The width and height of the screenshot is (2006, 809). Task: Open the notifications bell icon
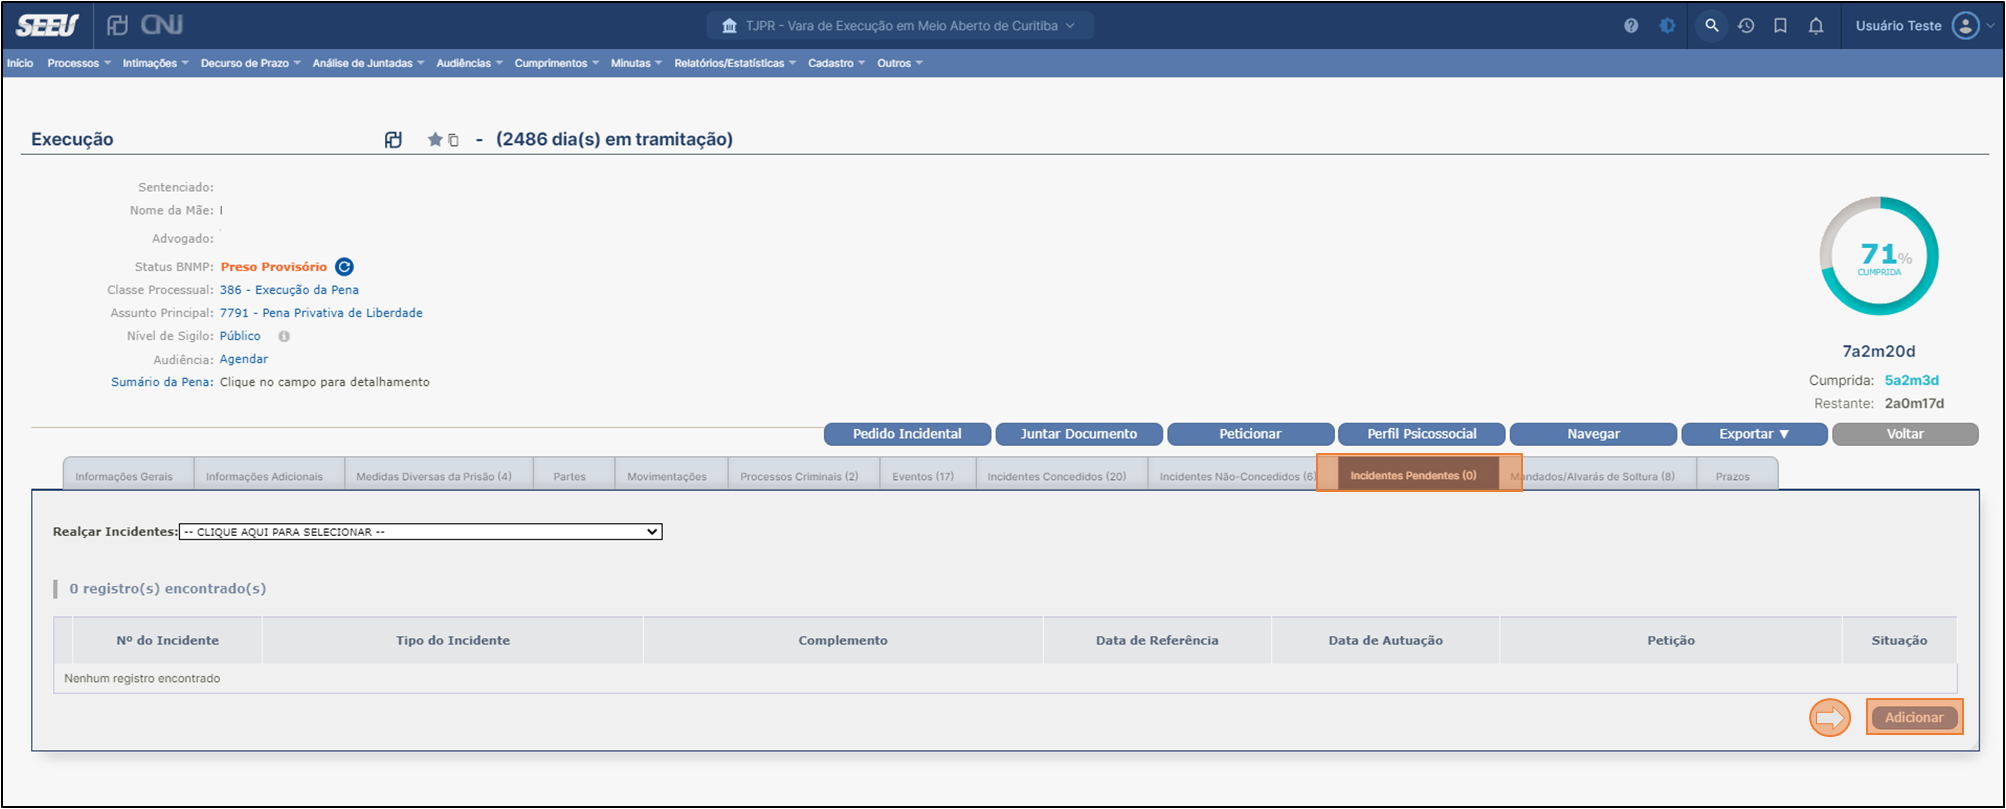click(x=1816, y=26)
